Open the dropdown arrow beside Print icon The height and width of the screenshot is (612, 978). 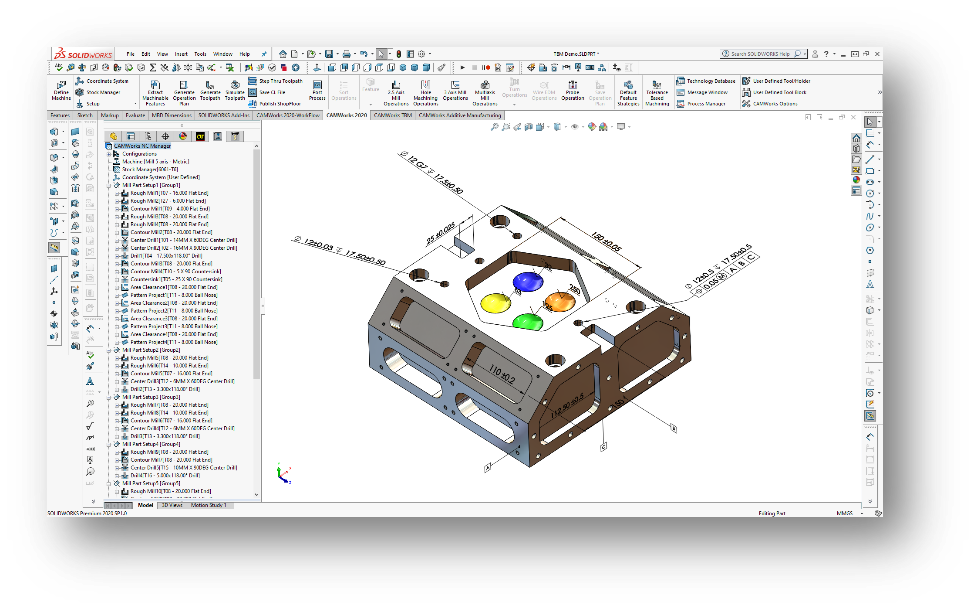tap(354, 54)
